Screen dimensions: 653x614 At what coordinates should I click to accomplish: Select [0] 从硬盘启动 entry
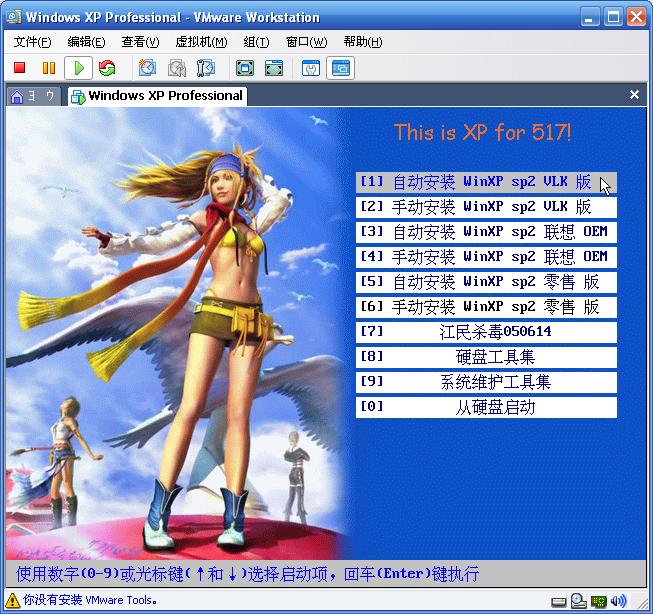486,407
